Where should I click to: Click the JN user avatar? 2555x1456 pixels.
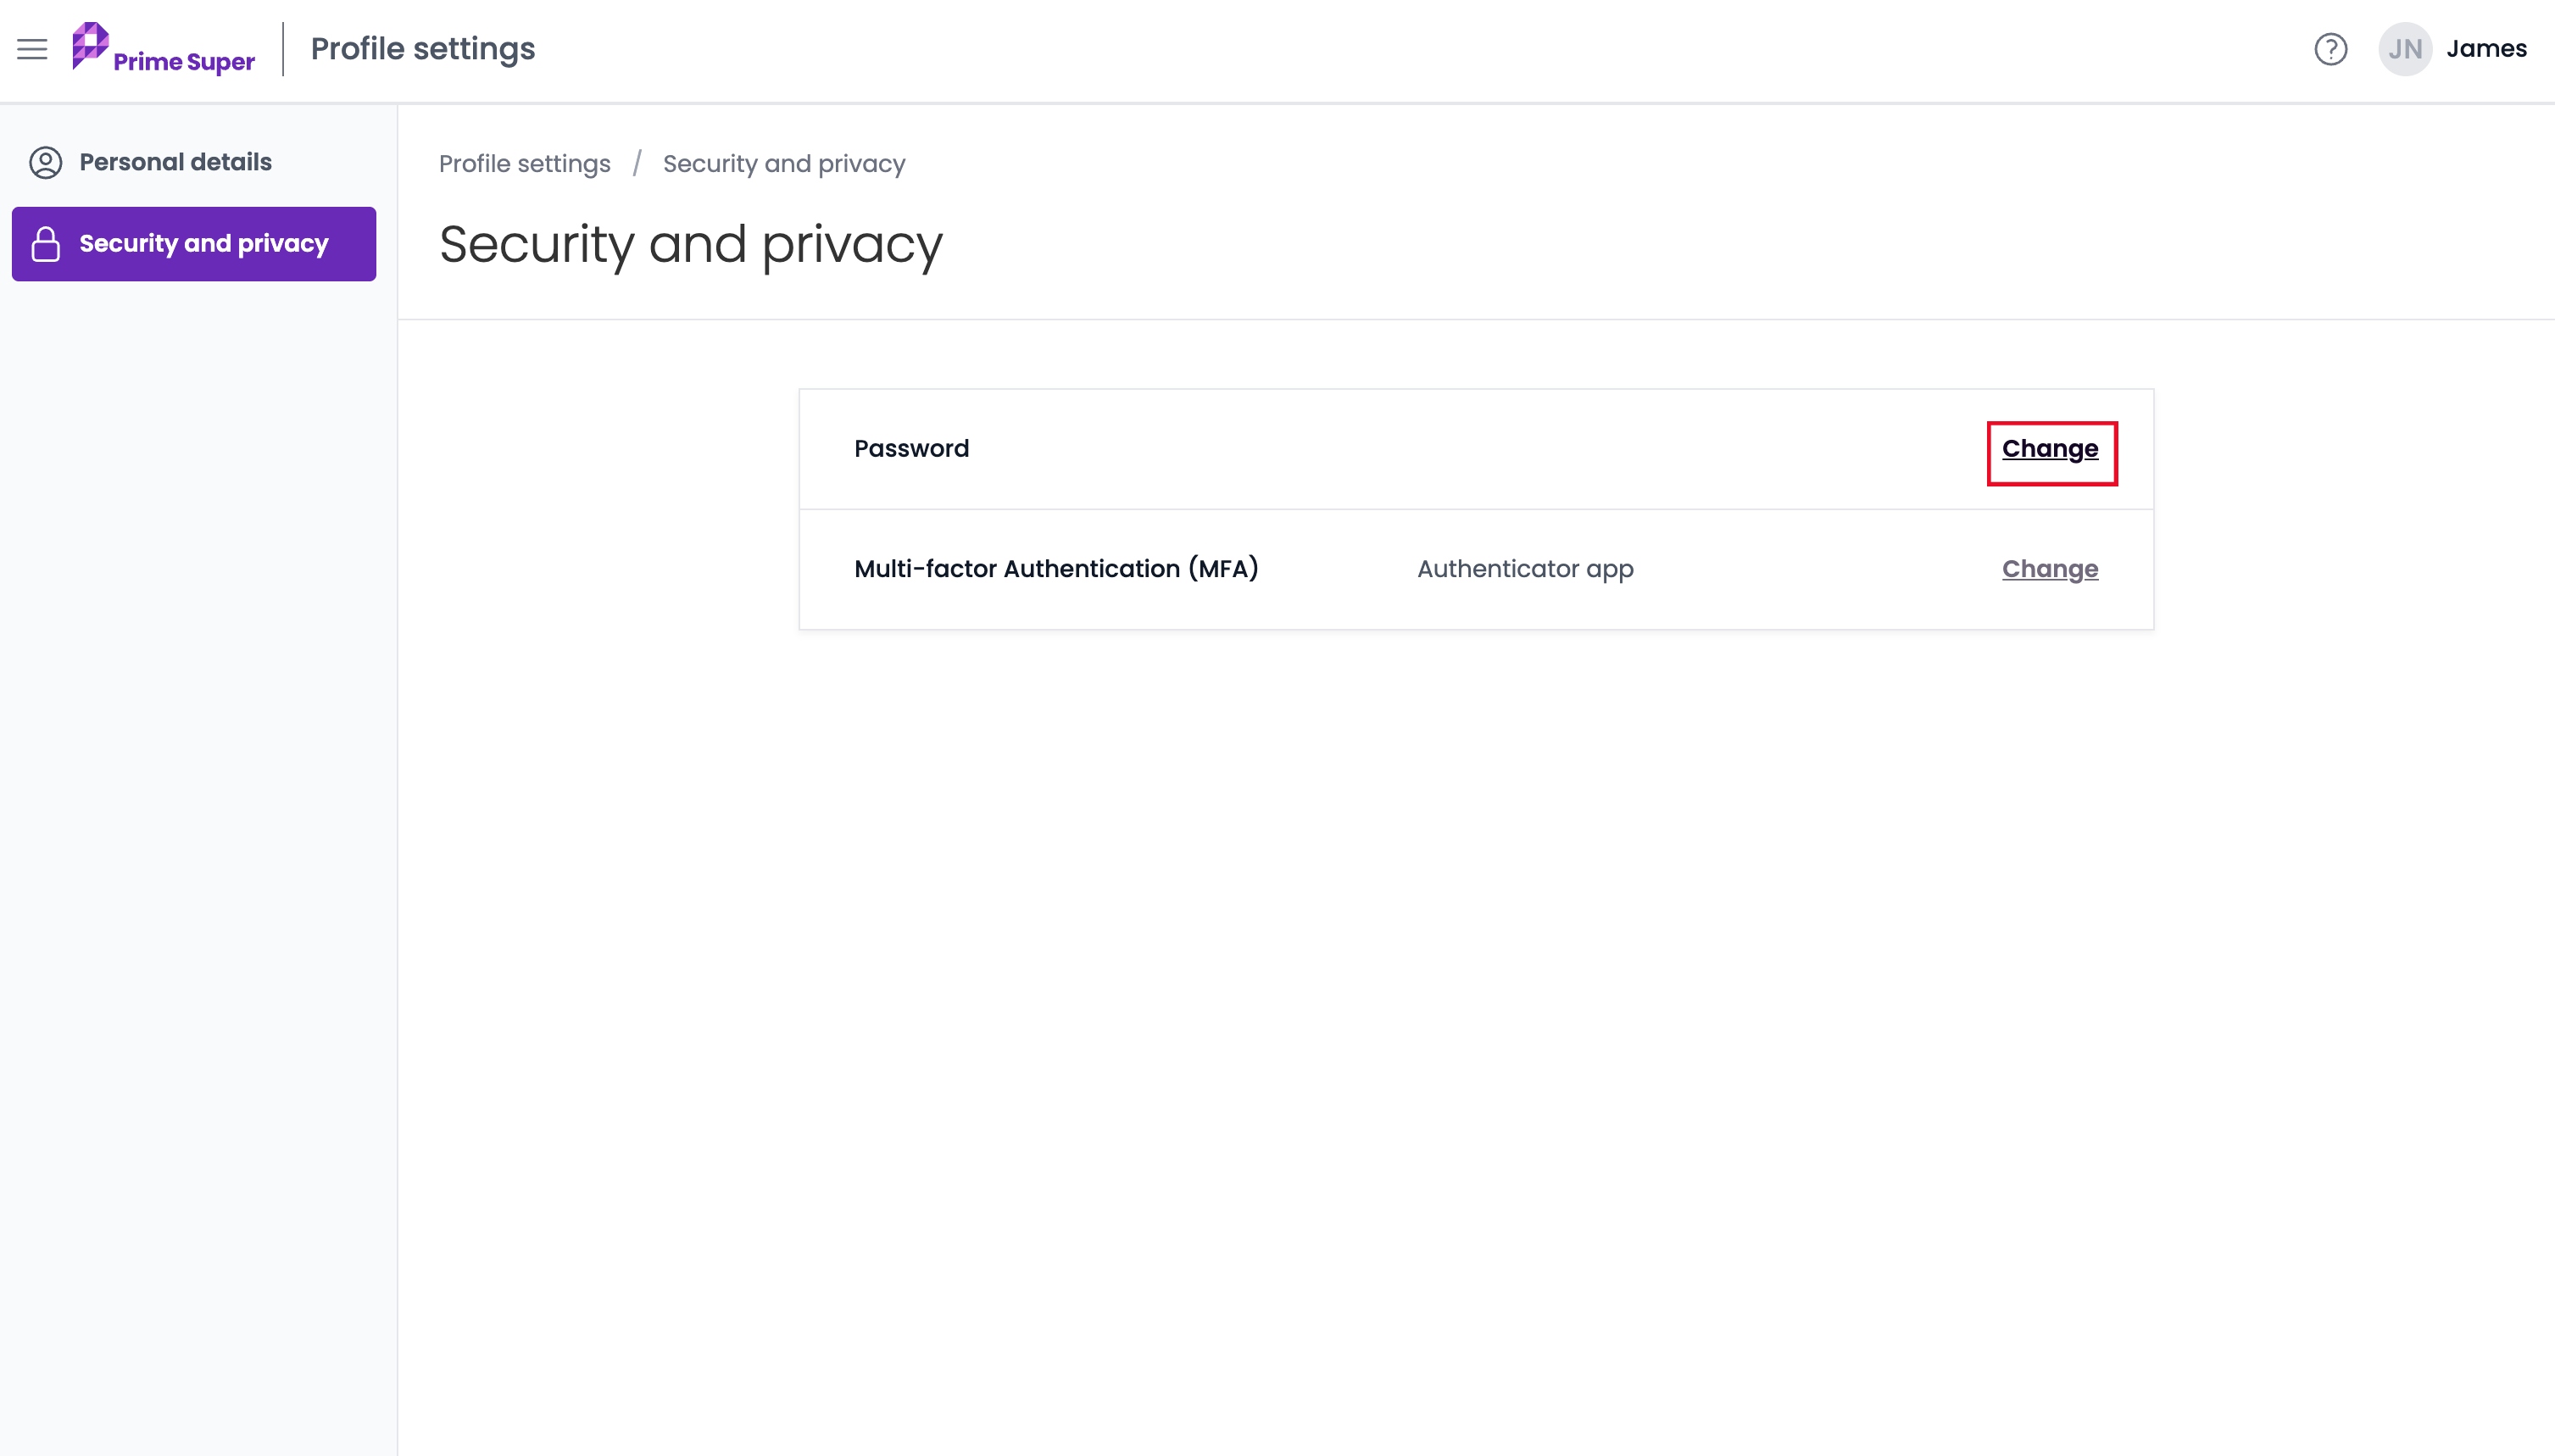click(x=2404, y=49)
